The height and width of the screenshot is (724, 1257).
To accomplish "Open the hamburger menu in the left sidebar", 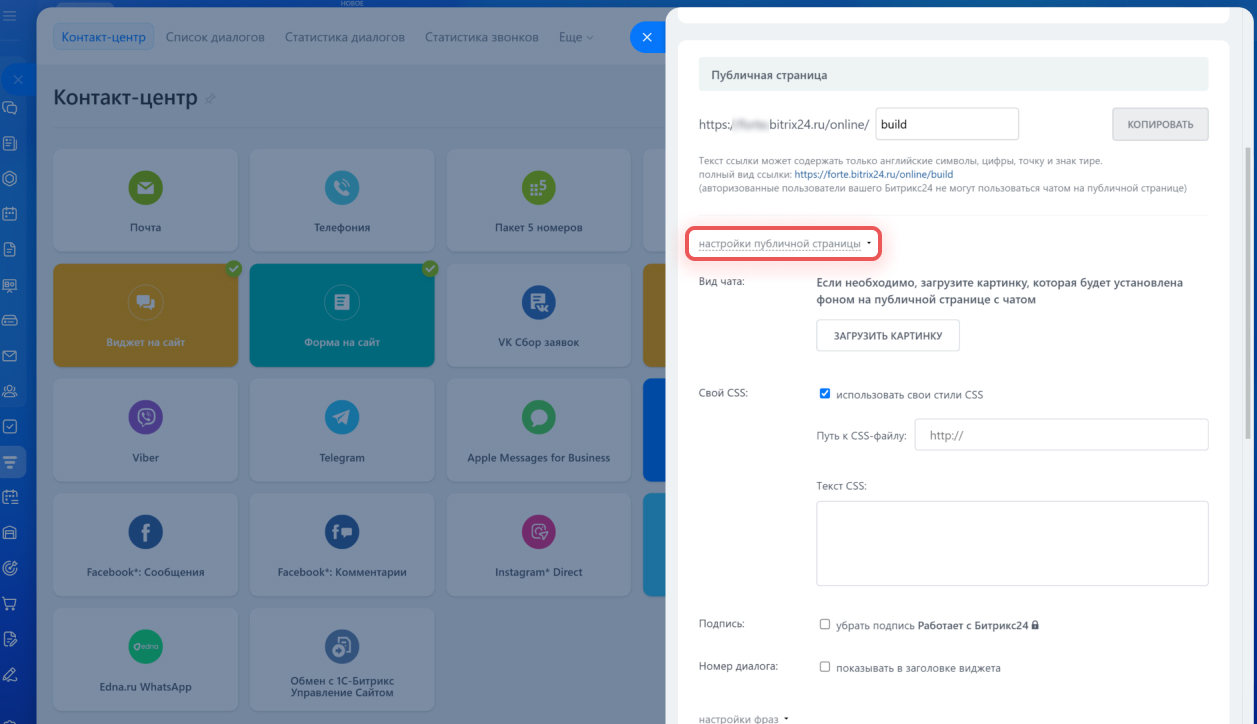I will (x=10, y=16).
